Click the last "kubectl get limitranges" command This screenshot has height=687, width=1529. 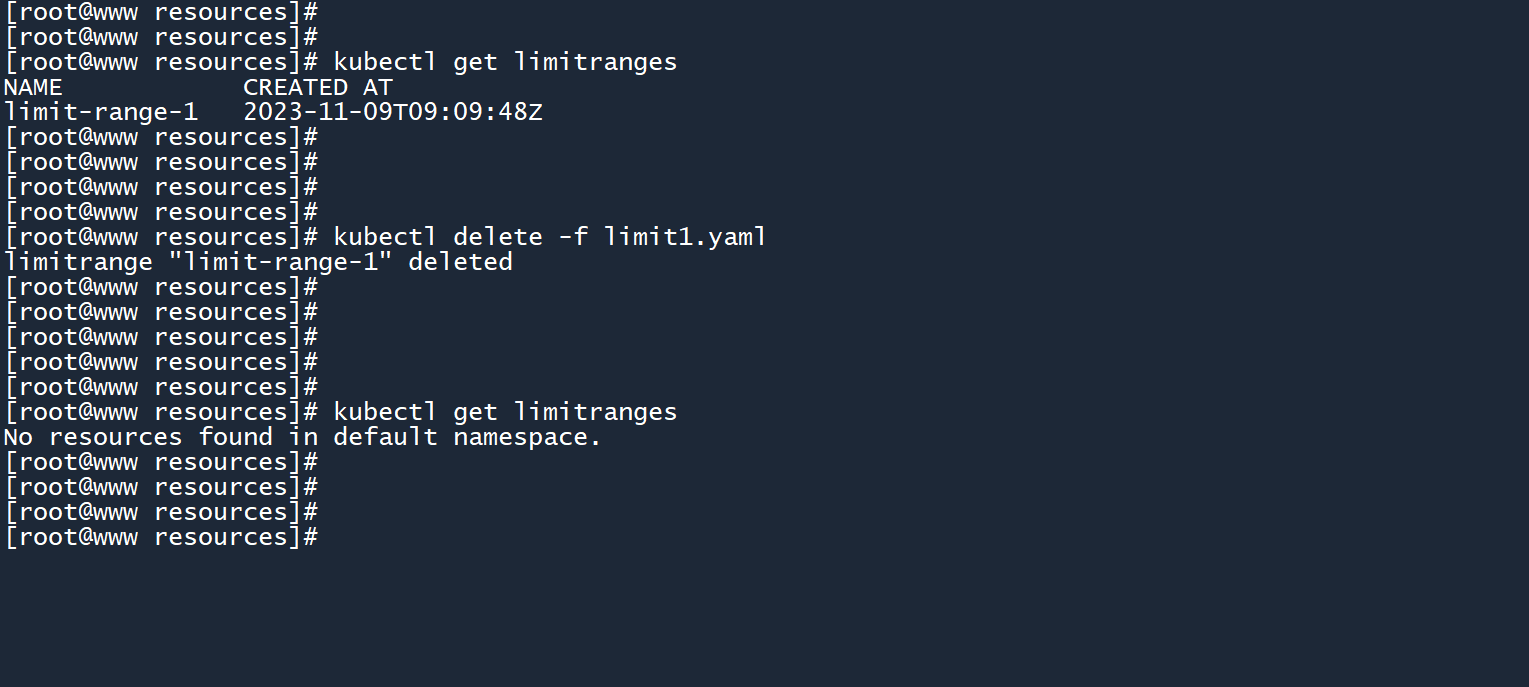pyautogui.click(x=505, y=412)
